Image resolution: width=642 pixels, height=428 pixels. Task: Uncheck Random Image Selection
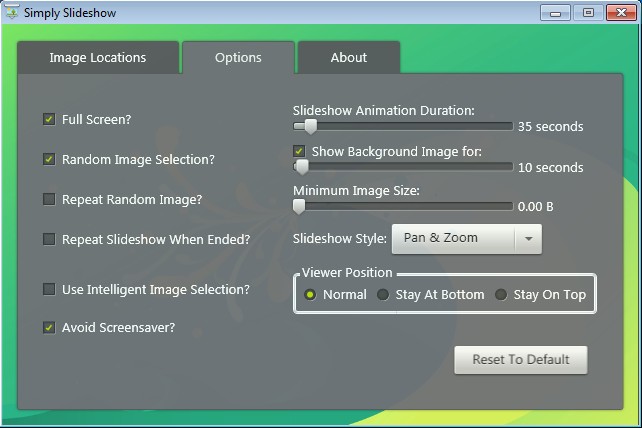(49, 159)
